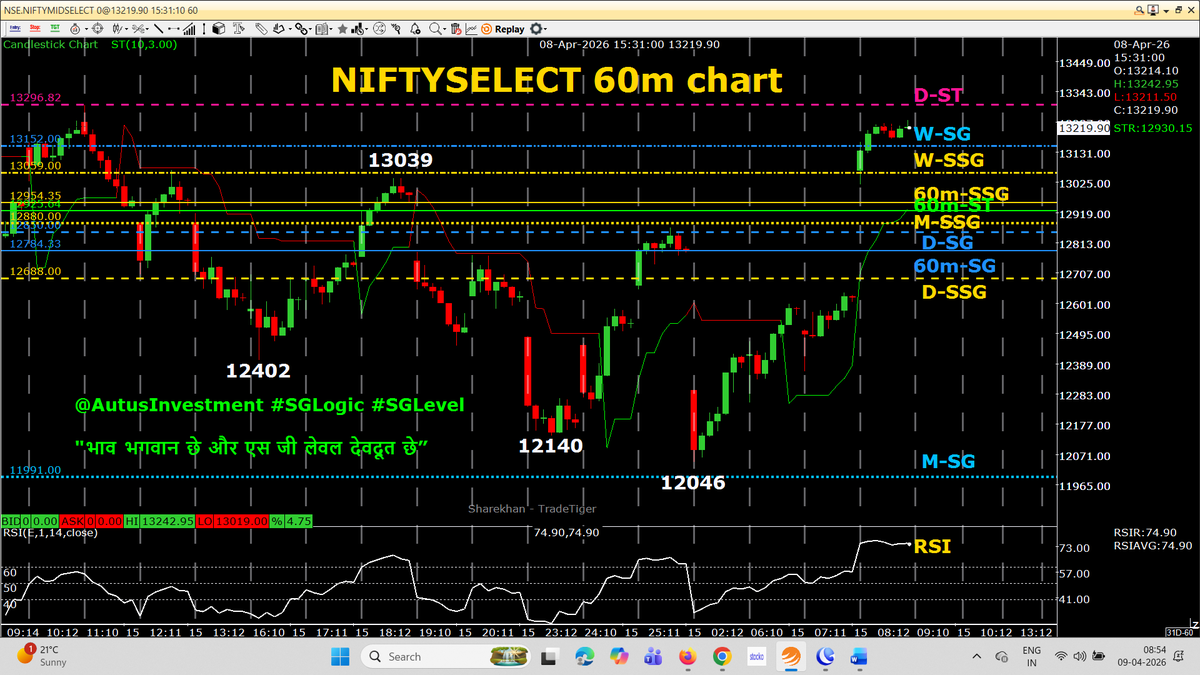1200x675 pixels.
Task: Click the W-SG level label
Action: pos(942,134)
